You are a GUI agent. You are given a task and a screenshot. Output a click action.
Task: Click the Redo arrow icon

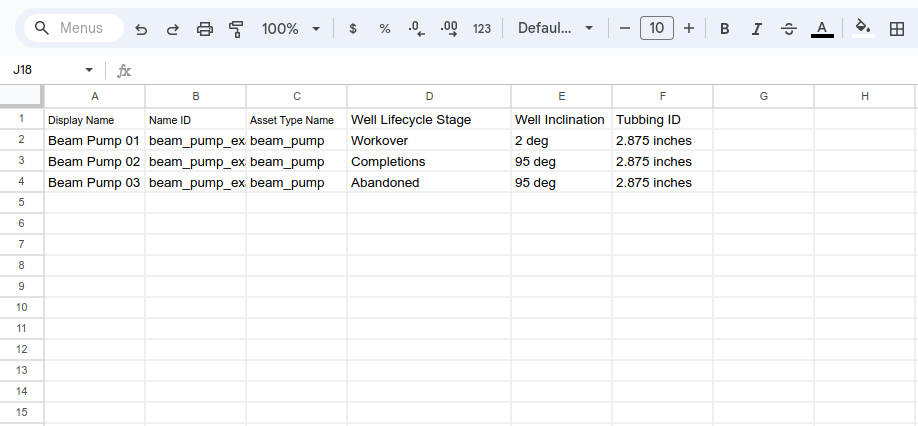(173, 29)
